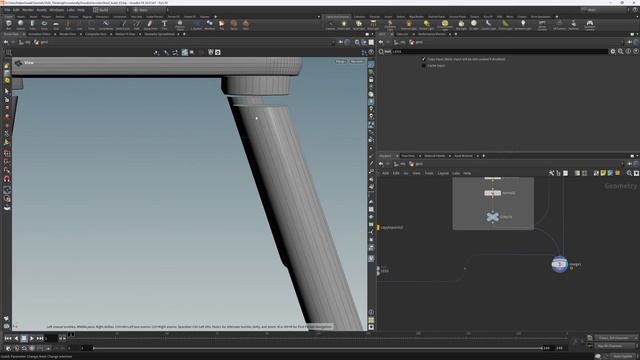
Task: Click the back arrow in viewport path bar
Action: (6, 42)
